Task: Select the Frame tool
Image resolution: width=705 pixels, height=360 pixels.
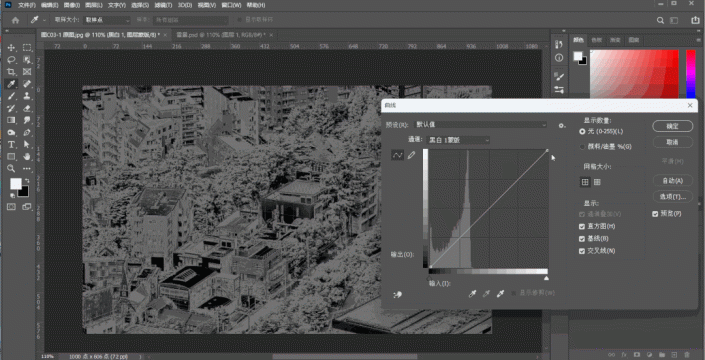Action: (27, 72)
